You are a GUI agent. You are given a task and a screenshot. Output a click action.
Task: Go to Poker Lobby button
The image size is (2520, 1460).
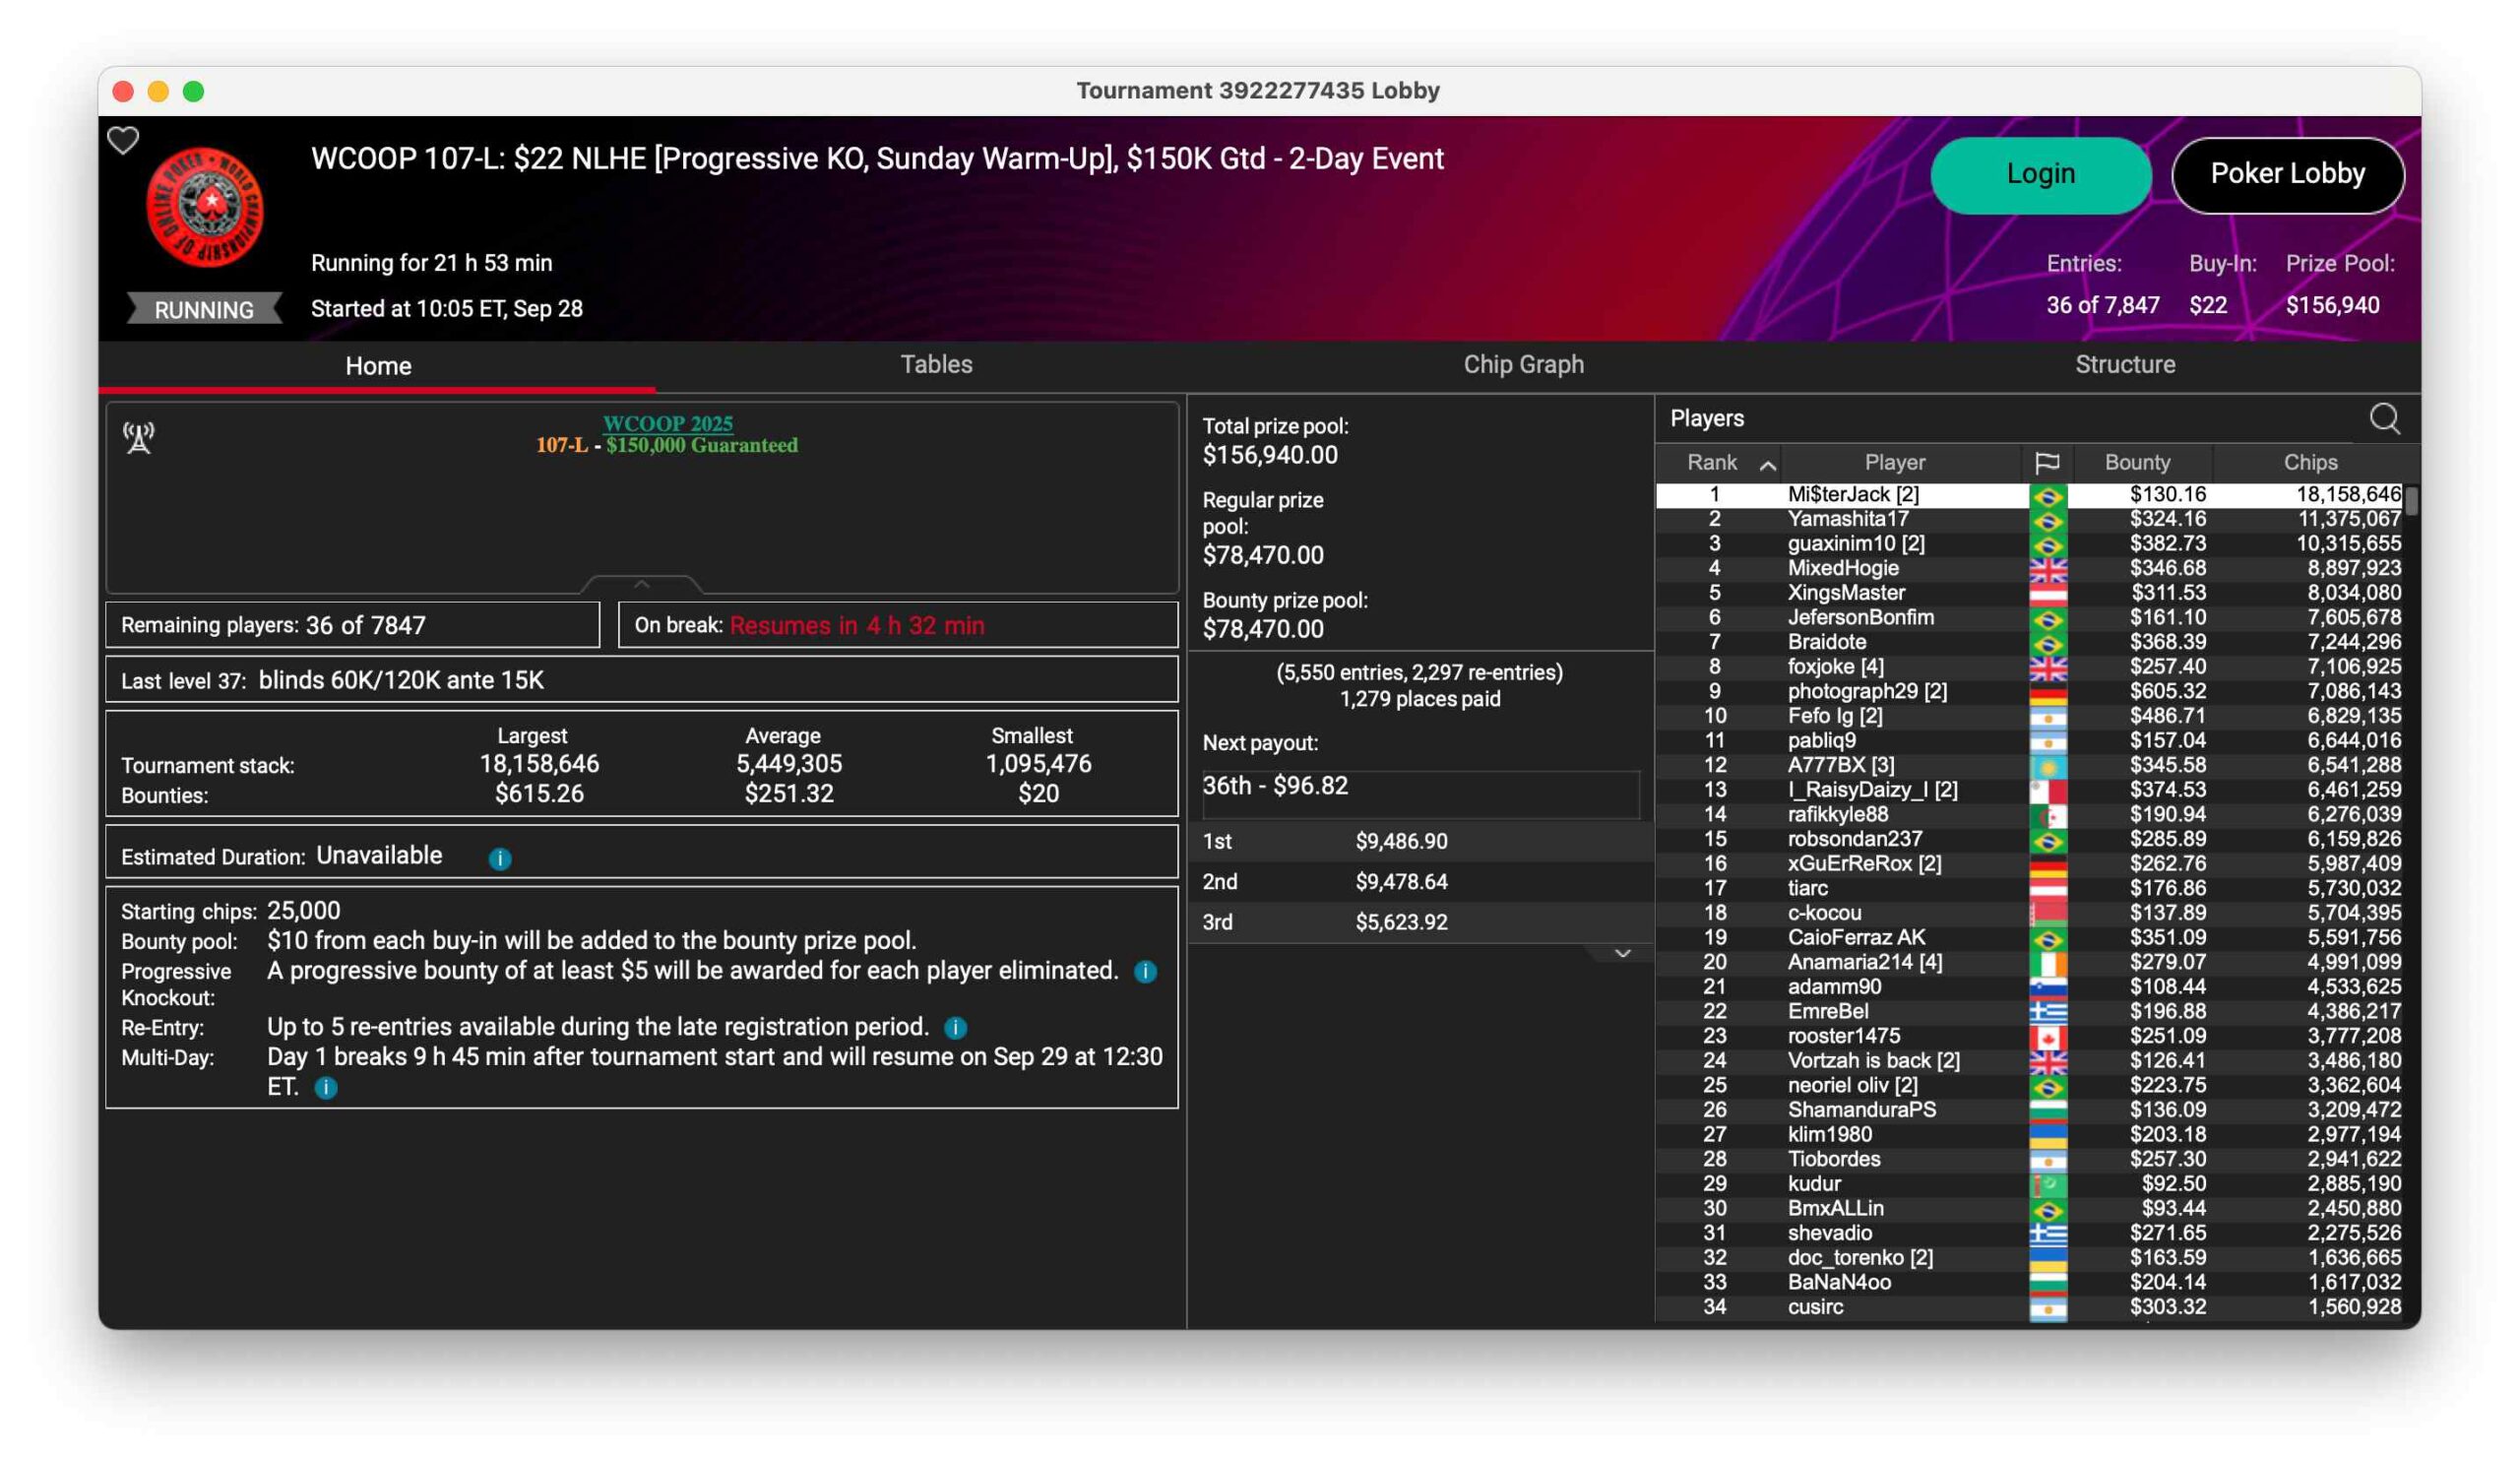click(x=2287, y=175)
